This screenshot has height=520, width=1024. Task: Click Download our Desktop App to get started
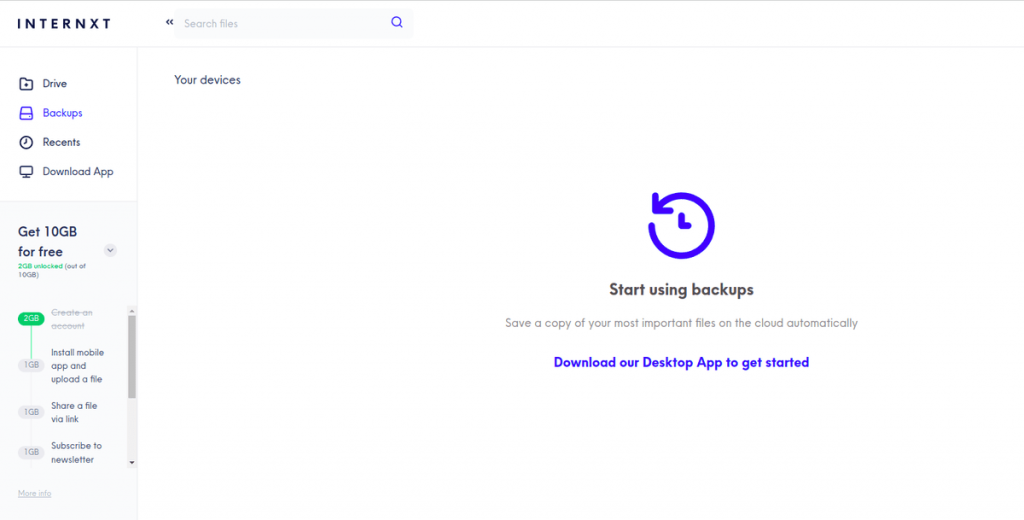pyautogui.click(x=681, y=362)
